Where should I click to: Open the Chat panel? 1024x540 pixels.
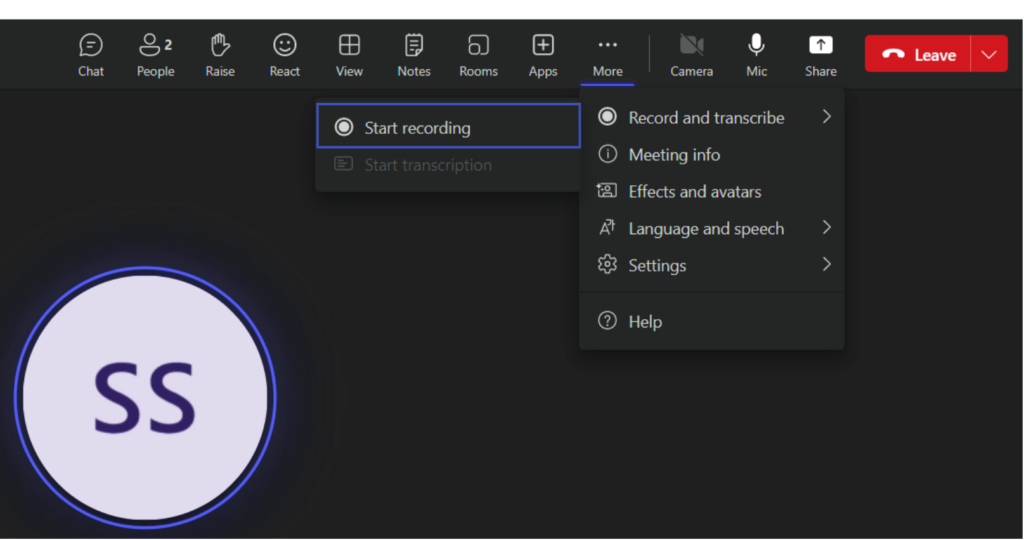(x=91, y=55)
